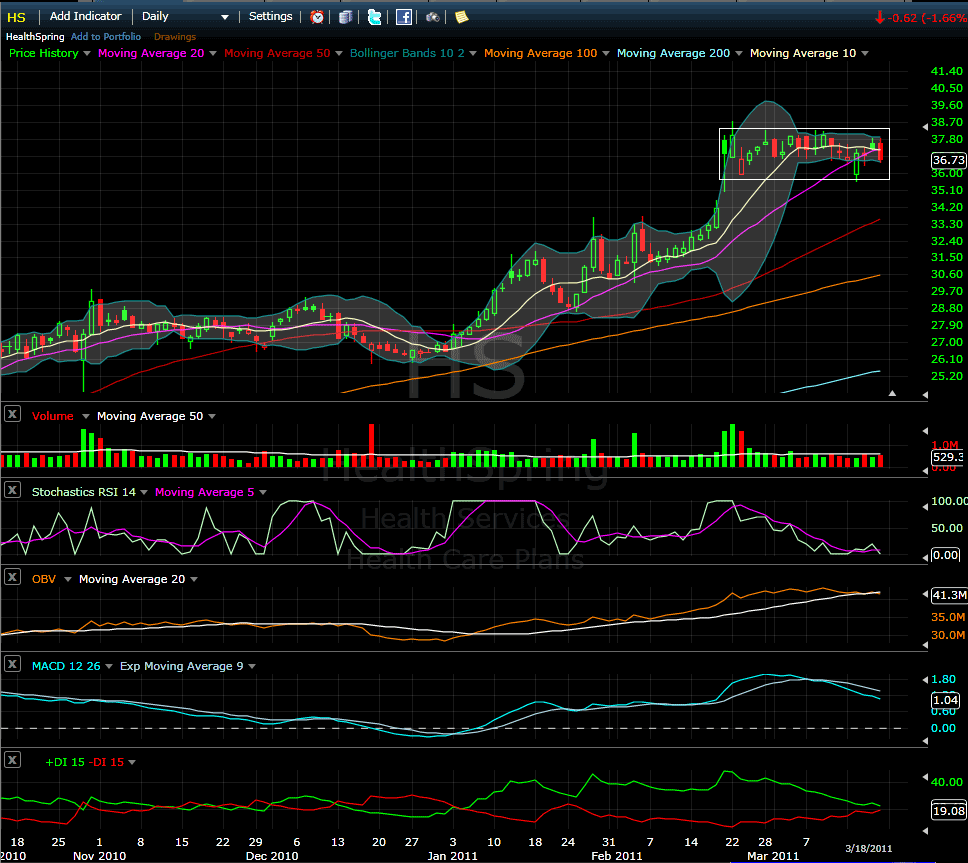Open the alarm clock alert icon
The image size is (968, 863).
click(x=317, y=17)
